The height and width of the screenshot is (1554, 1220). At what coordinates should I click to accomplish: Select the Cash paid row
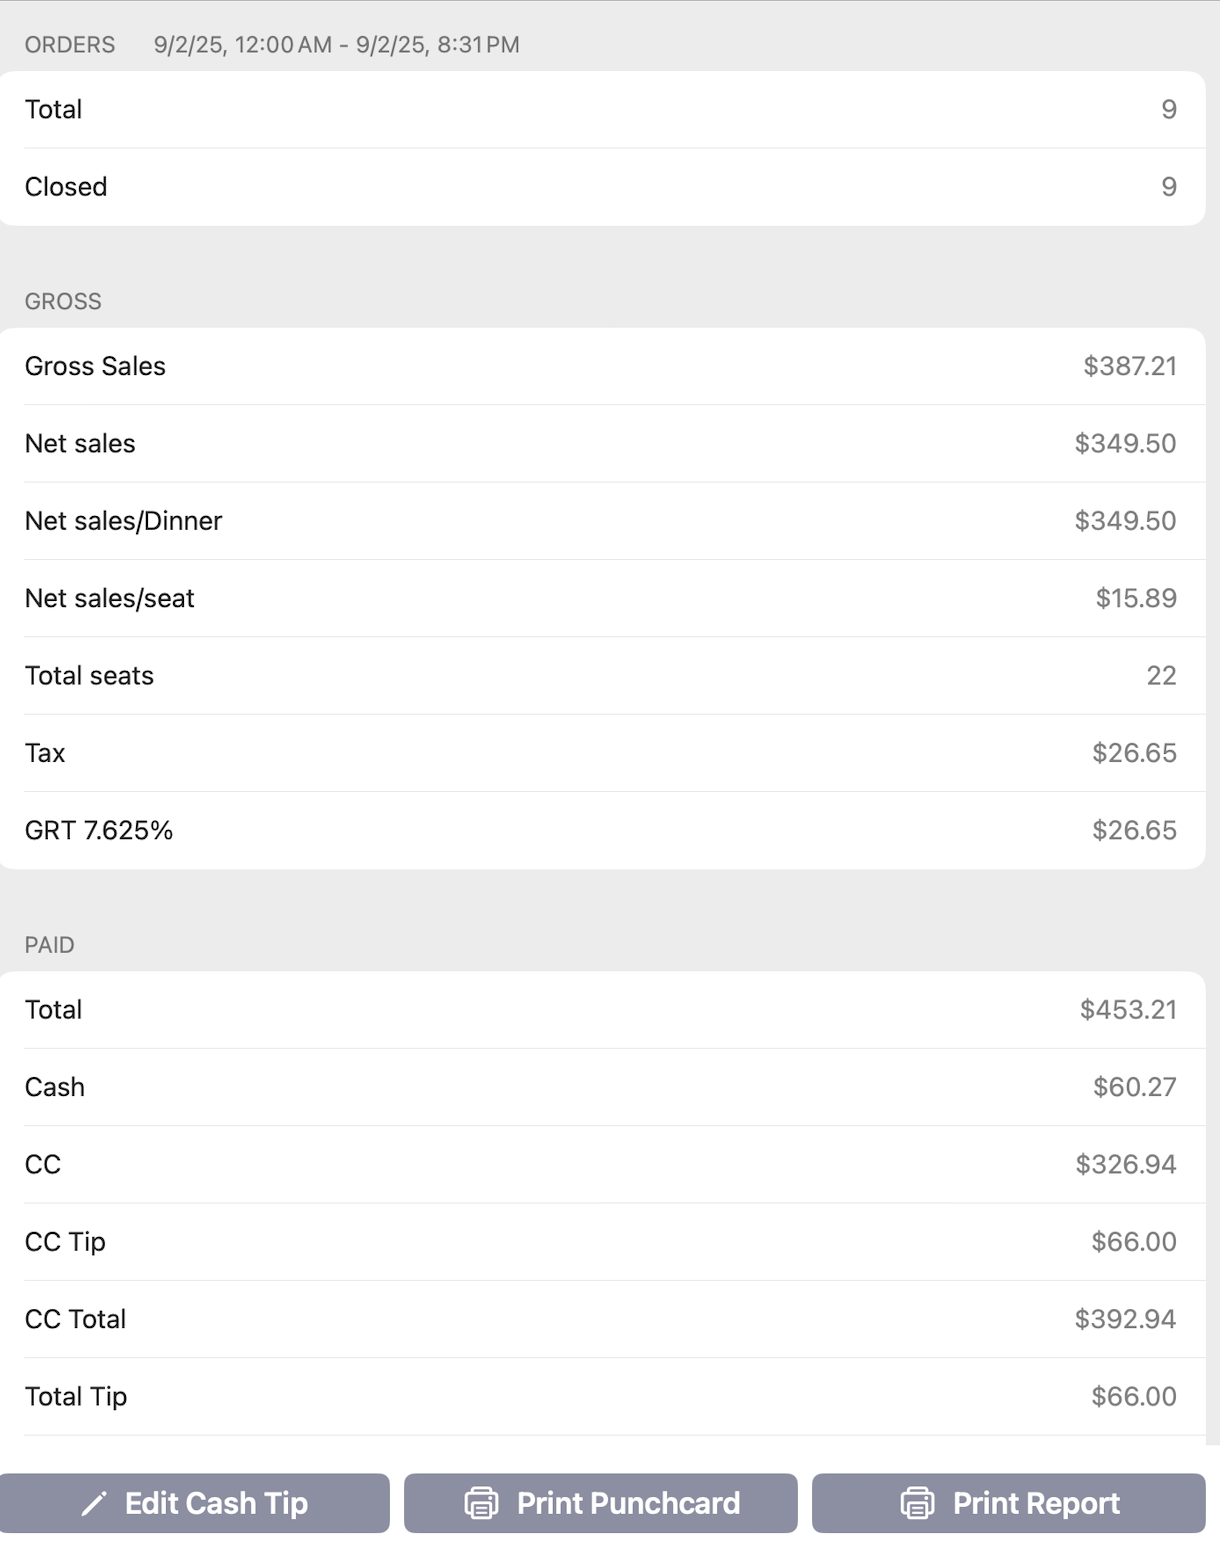click(600, 1087)
